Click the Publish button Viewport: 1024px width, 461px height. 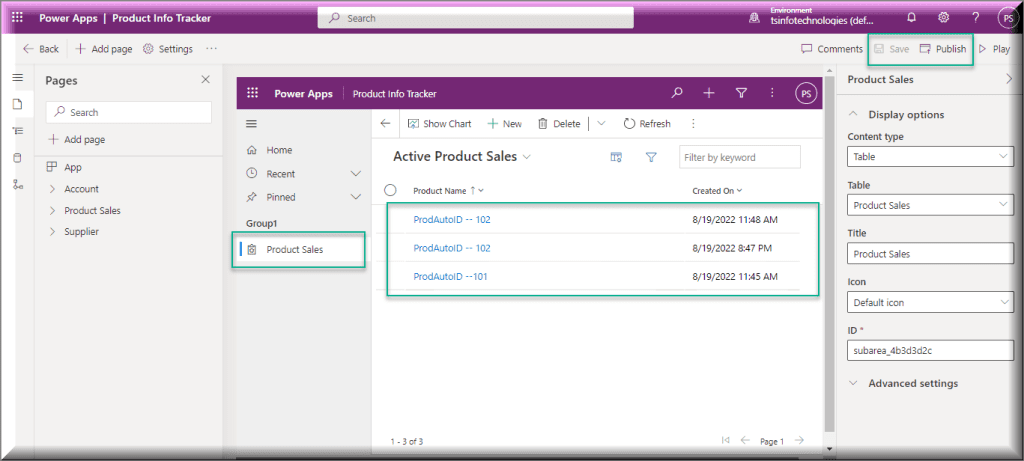click(x=943, y=49)
